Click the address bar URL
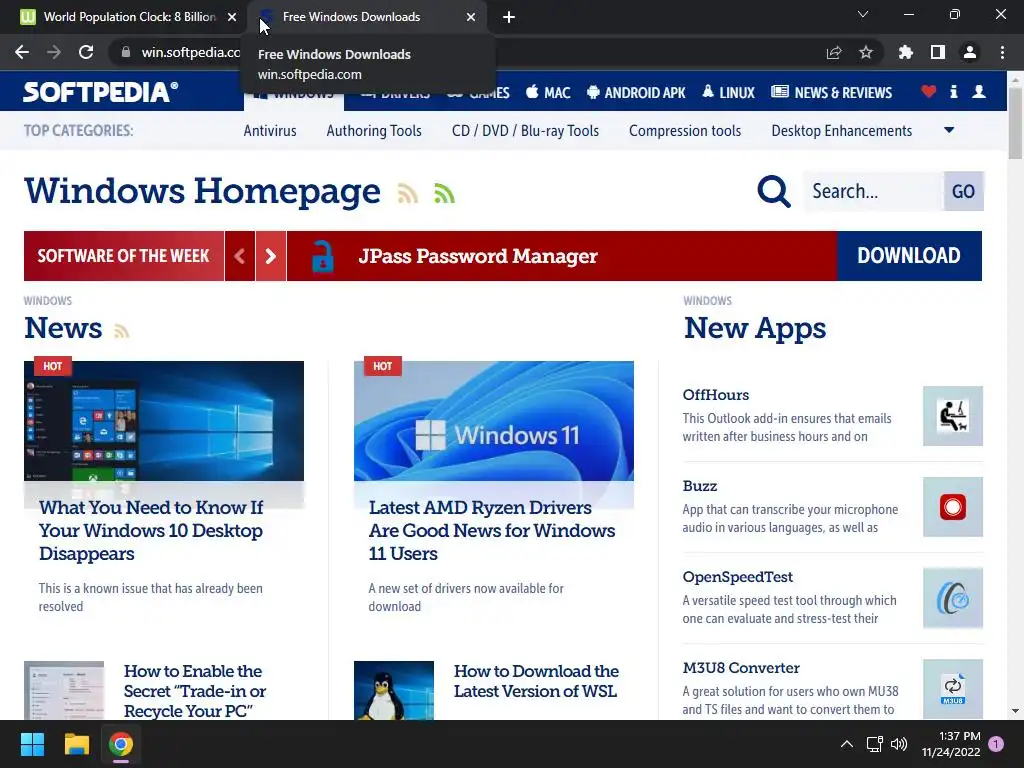 point(191,52)
